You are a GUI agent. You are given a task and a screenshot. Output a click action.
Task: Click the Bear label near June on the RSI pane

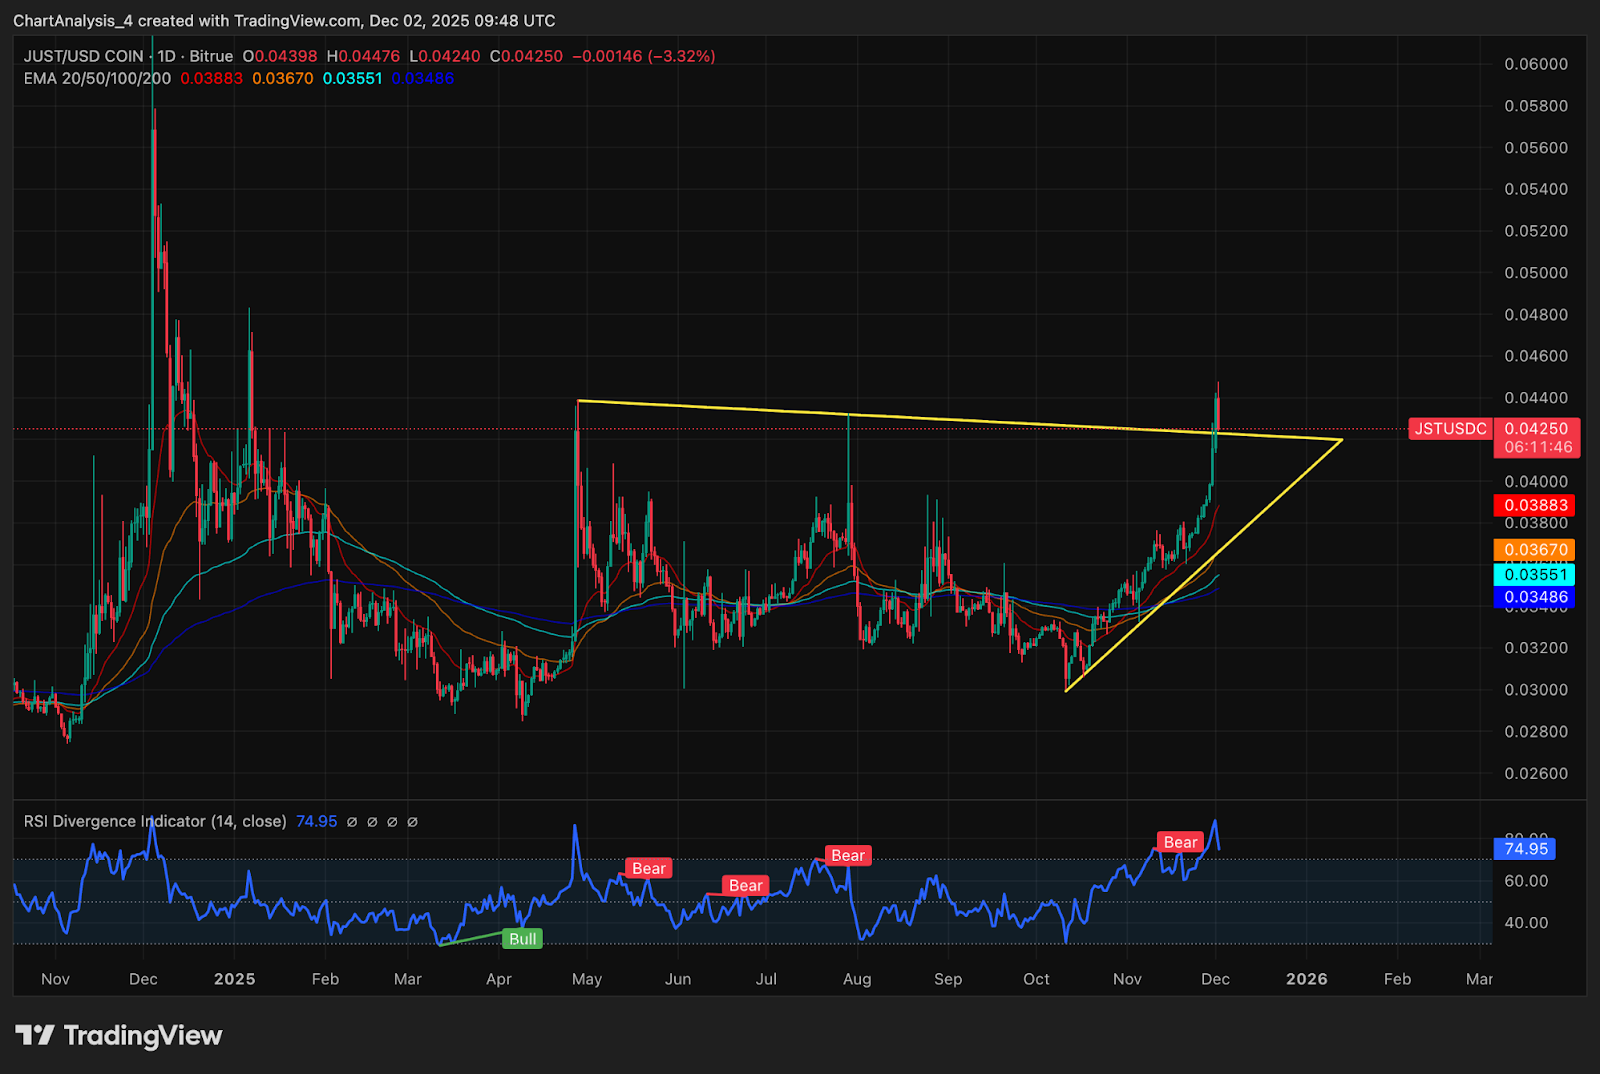click(648, 868)
